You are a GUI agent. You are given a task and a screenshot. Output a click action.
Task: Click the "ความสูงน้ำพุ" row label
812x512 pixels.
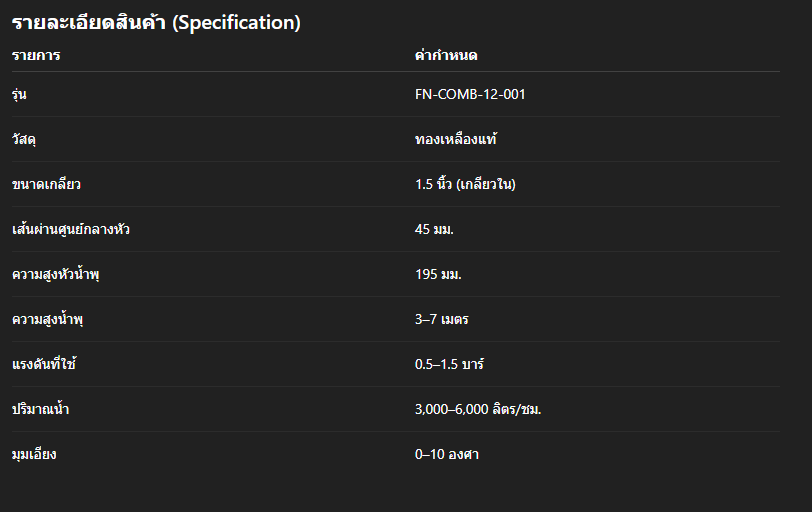click(47, 320)
